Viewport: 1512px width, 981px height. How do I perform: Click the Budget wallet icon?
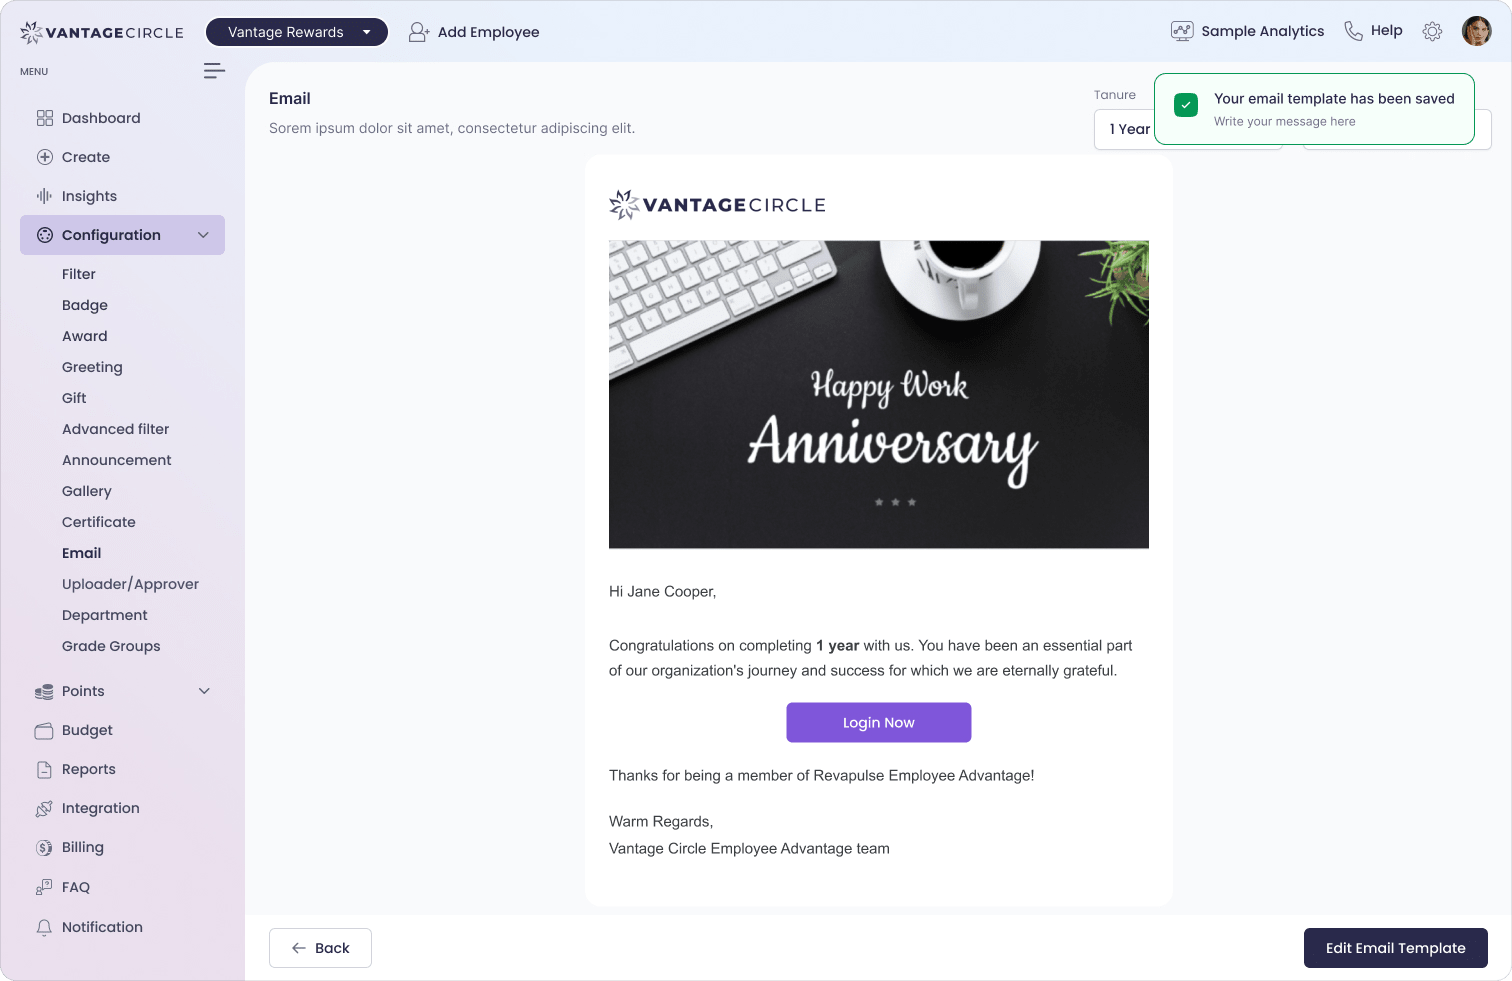(x=44, y=730)
